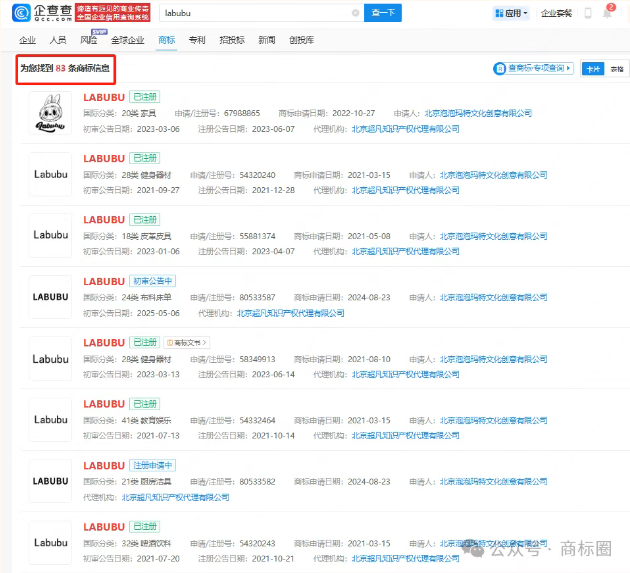The image size is (630, 573).
Task: Open the 商标文书 tag icon
Action: (x=186, y=342)
